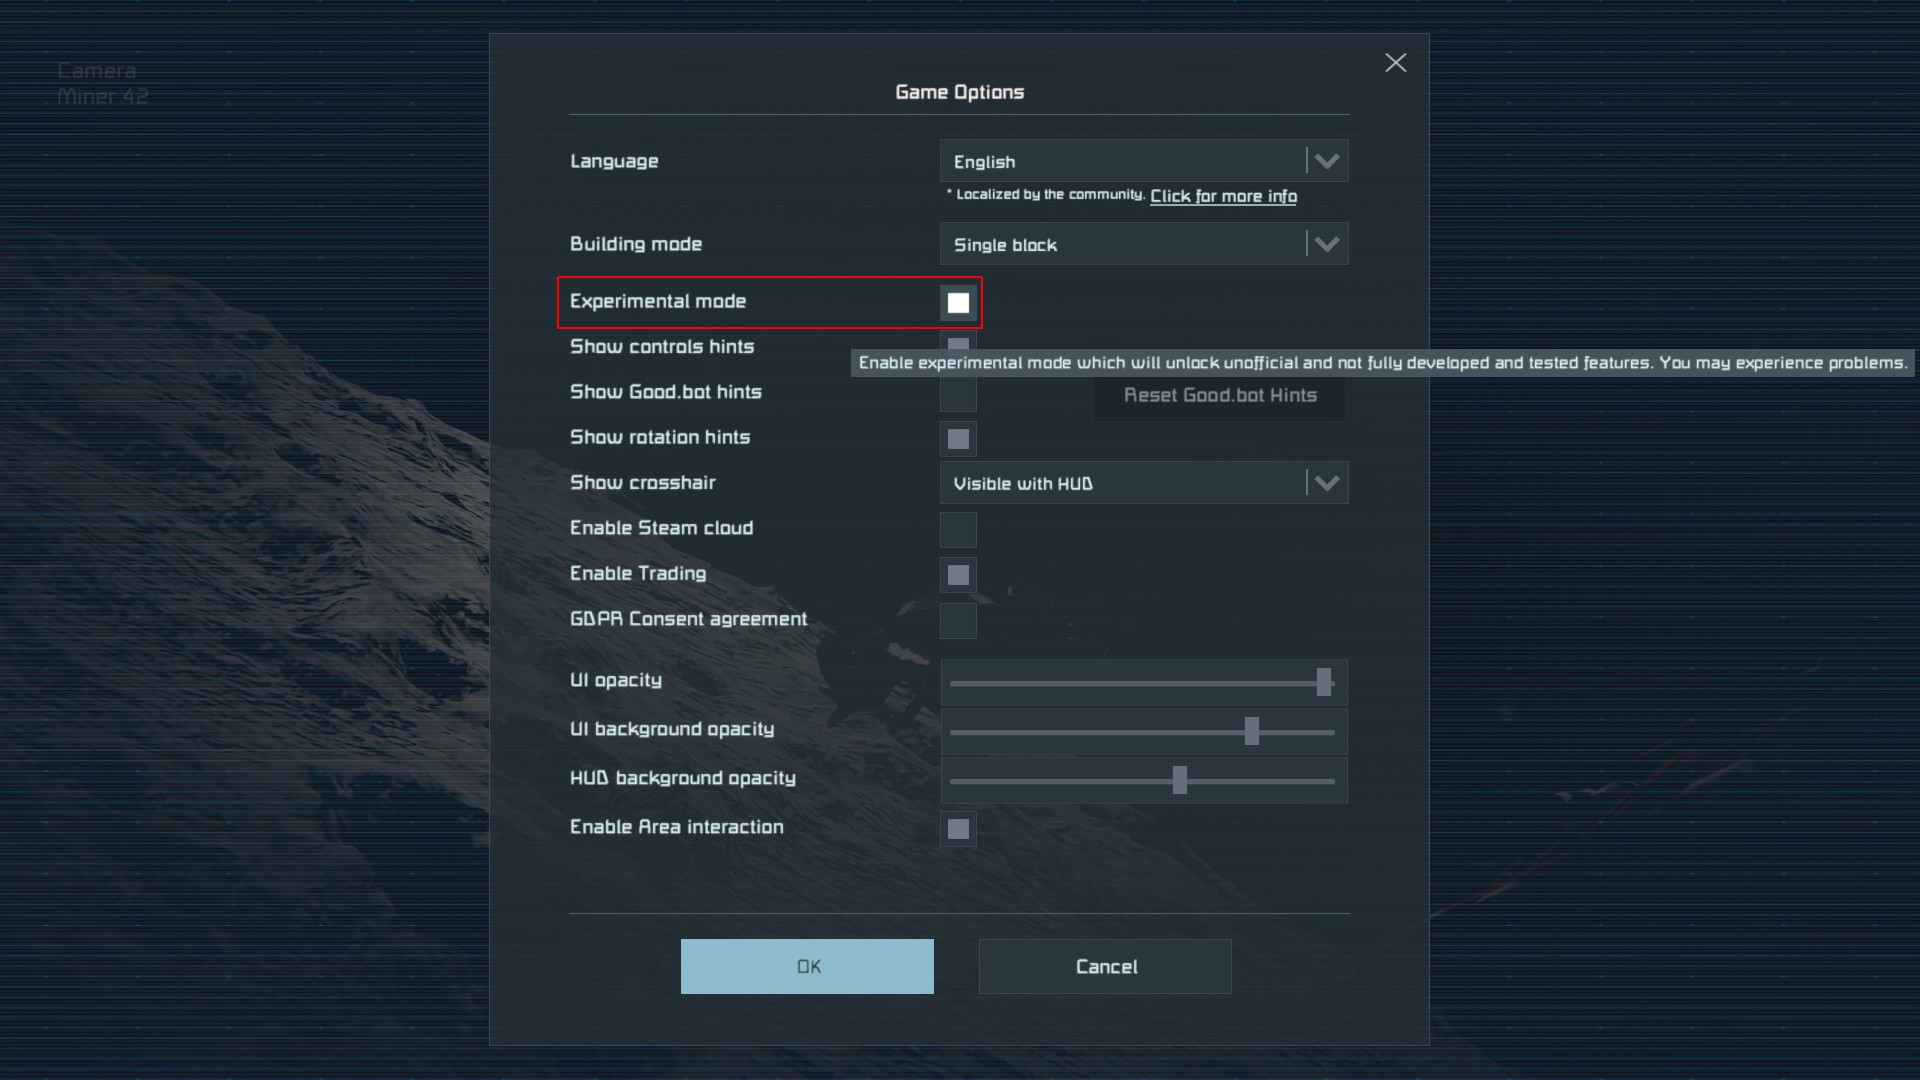Toggle Show Good.bot hints checkbox

pyautogui.click(x=958, y=397)
